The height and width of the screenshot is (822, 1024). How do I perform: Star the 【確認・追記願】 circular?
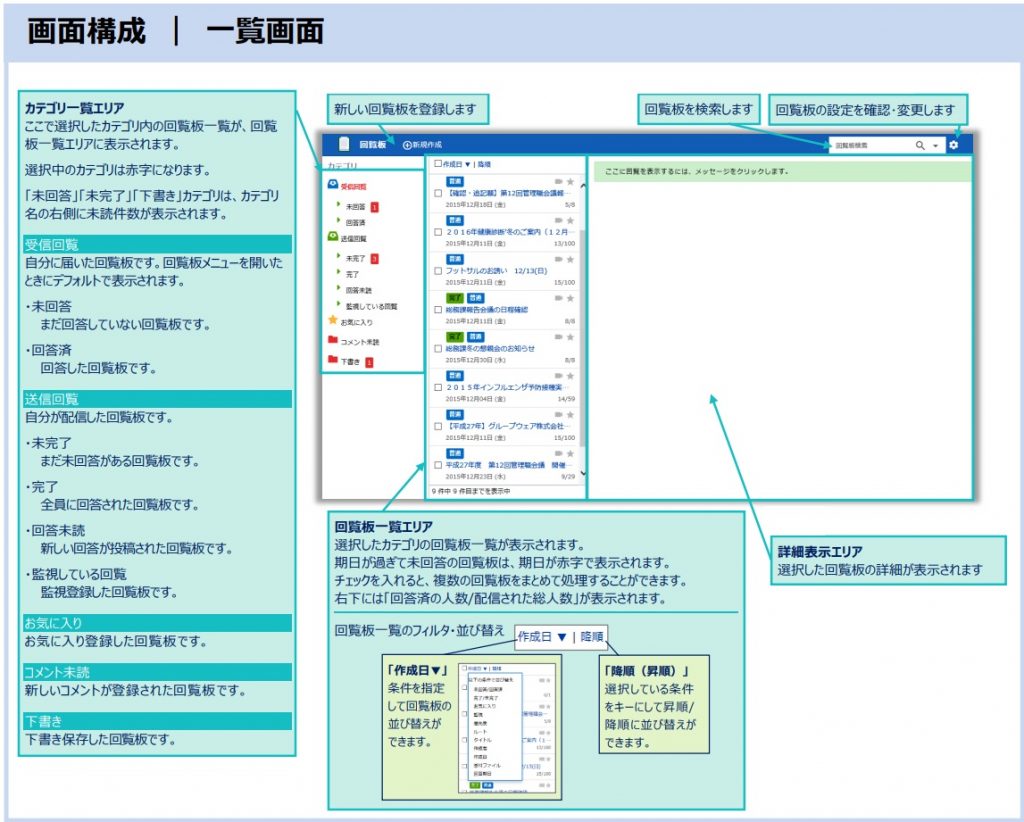click(570, 182)
